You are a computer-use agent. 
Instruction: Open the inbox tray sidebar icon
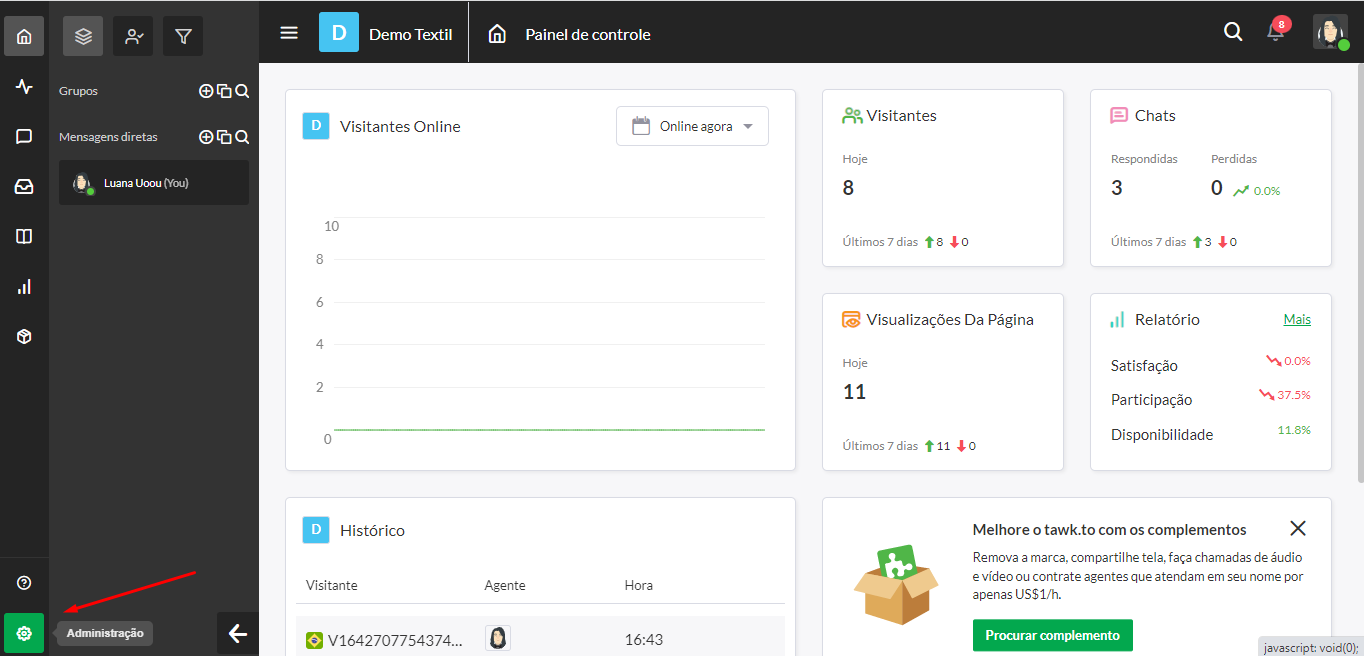tap(24, 187)
